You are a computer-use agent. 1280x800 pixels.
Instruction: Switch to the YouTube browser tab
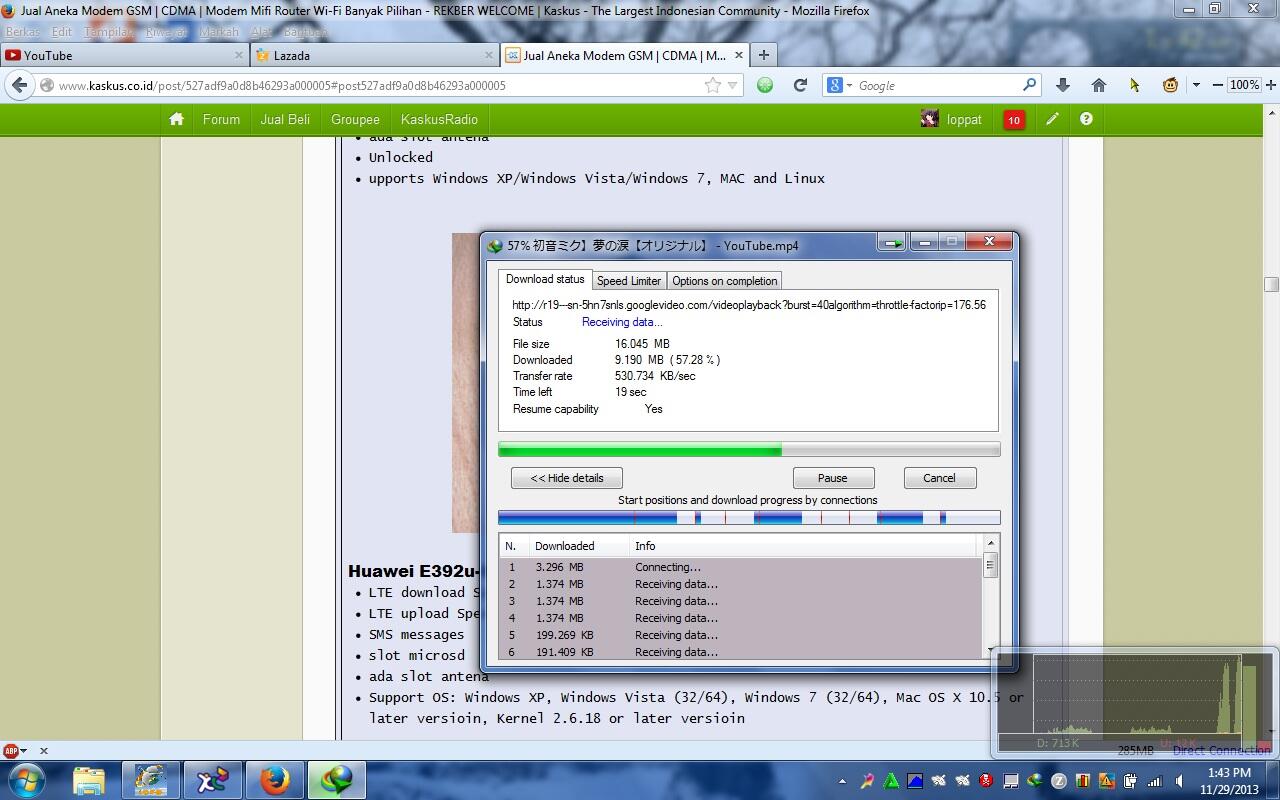coord(123,55)
